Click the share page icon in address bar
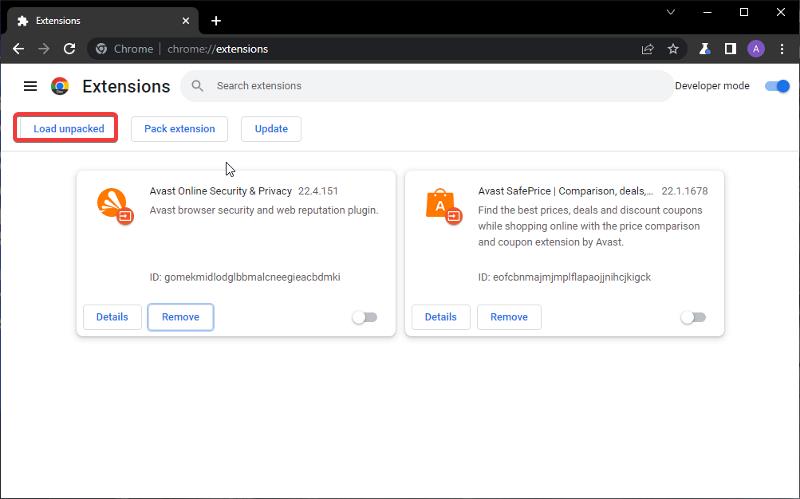800x499 pixels. tap(648, 48)
